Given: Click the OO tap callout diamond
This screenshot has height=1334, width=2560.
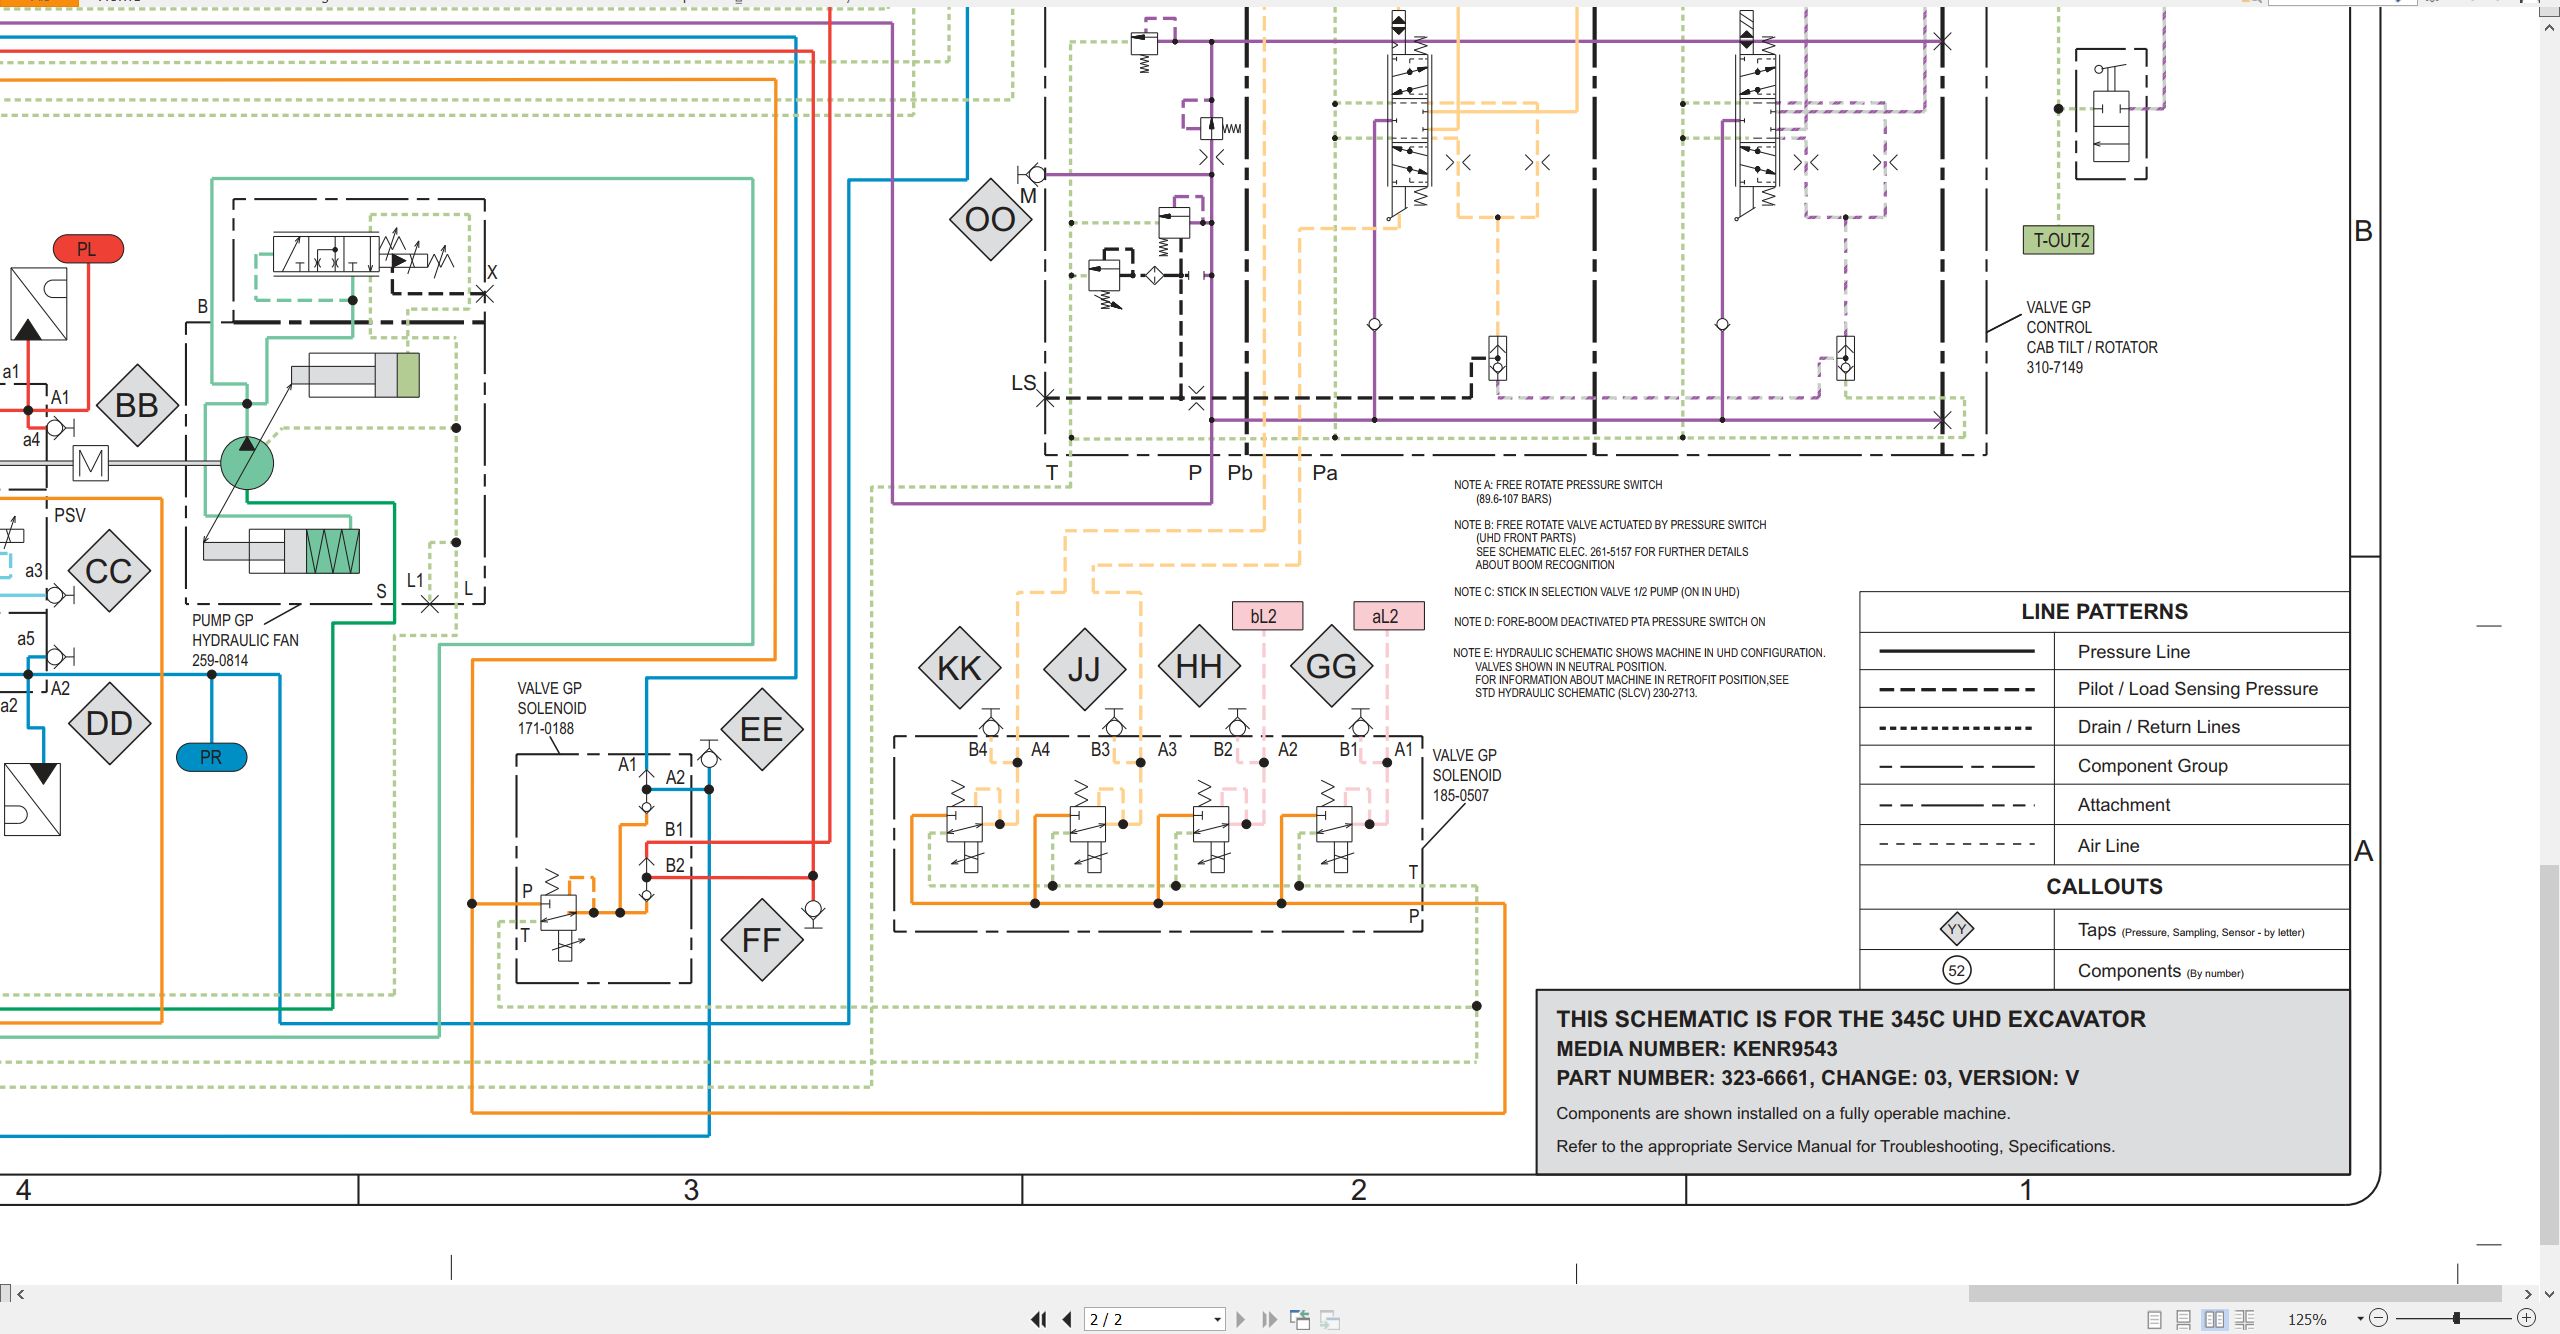Looking at the screenshot, I should coord(990,220).
